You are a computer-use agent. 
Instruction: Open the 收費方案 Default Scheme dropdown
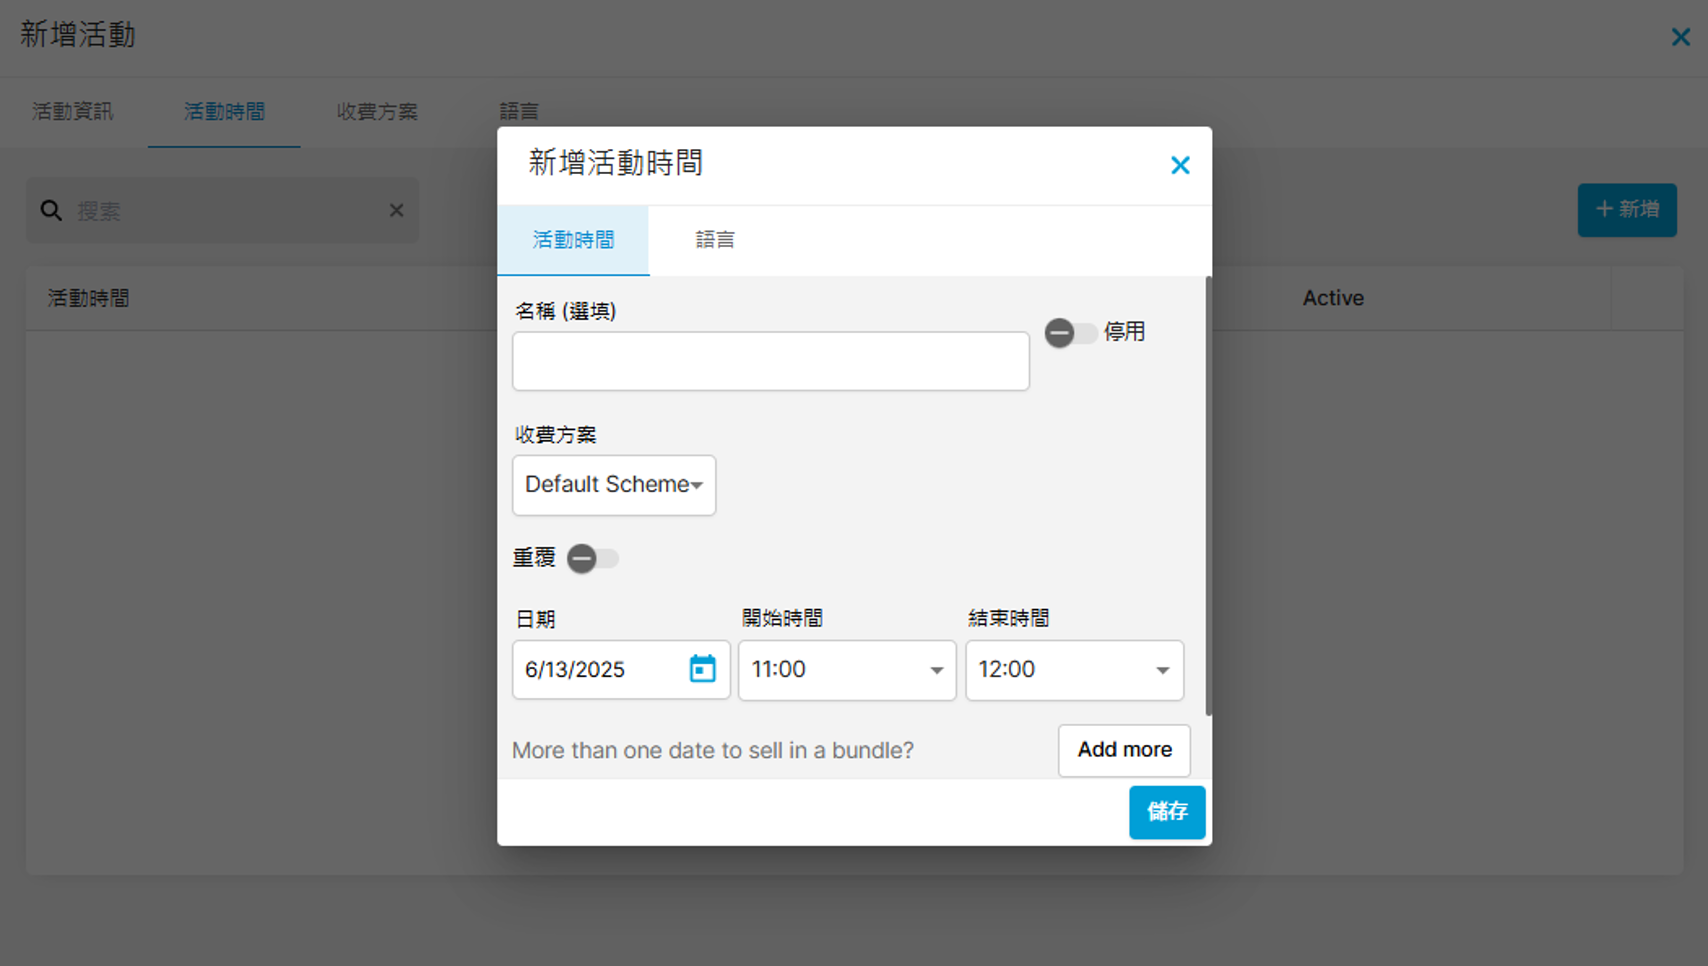[x=613, y=485]
